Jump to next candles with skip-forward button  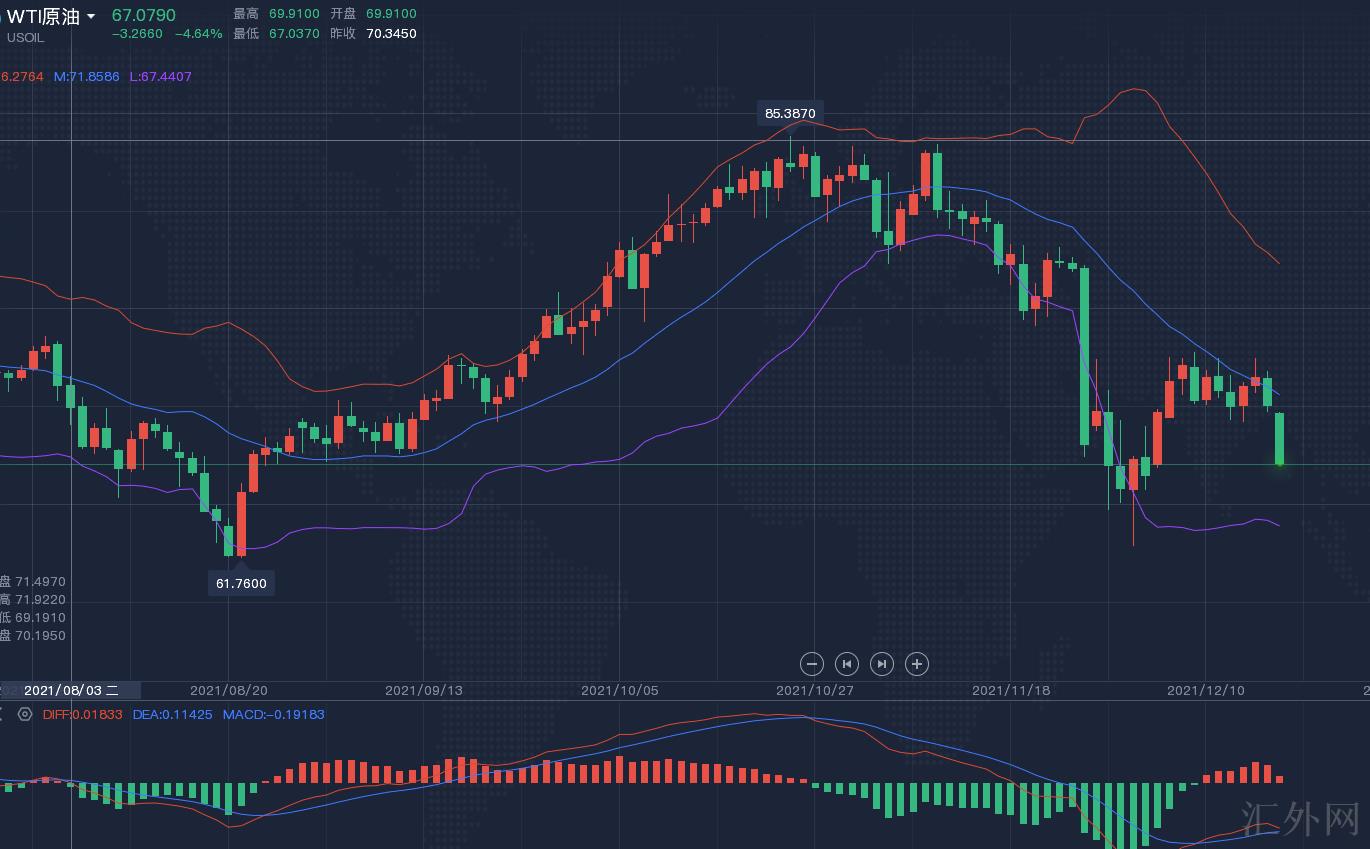pos(882,663)
